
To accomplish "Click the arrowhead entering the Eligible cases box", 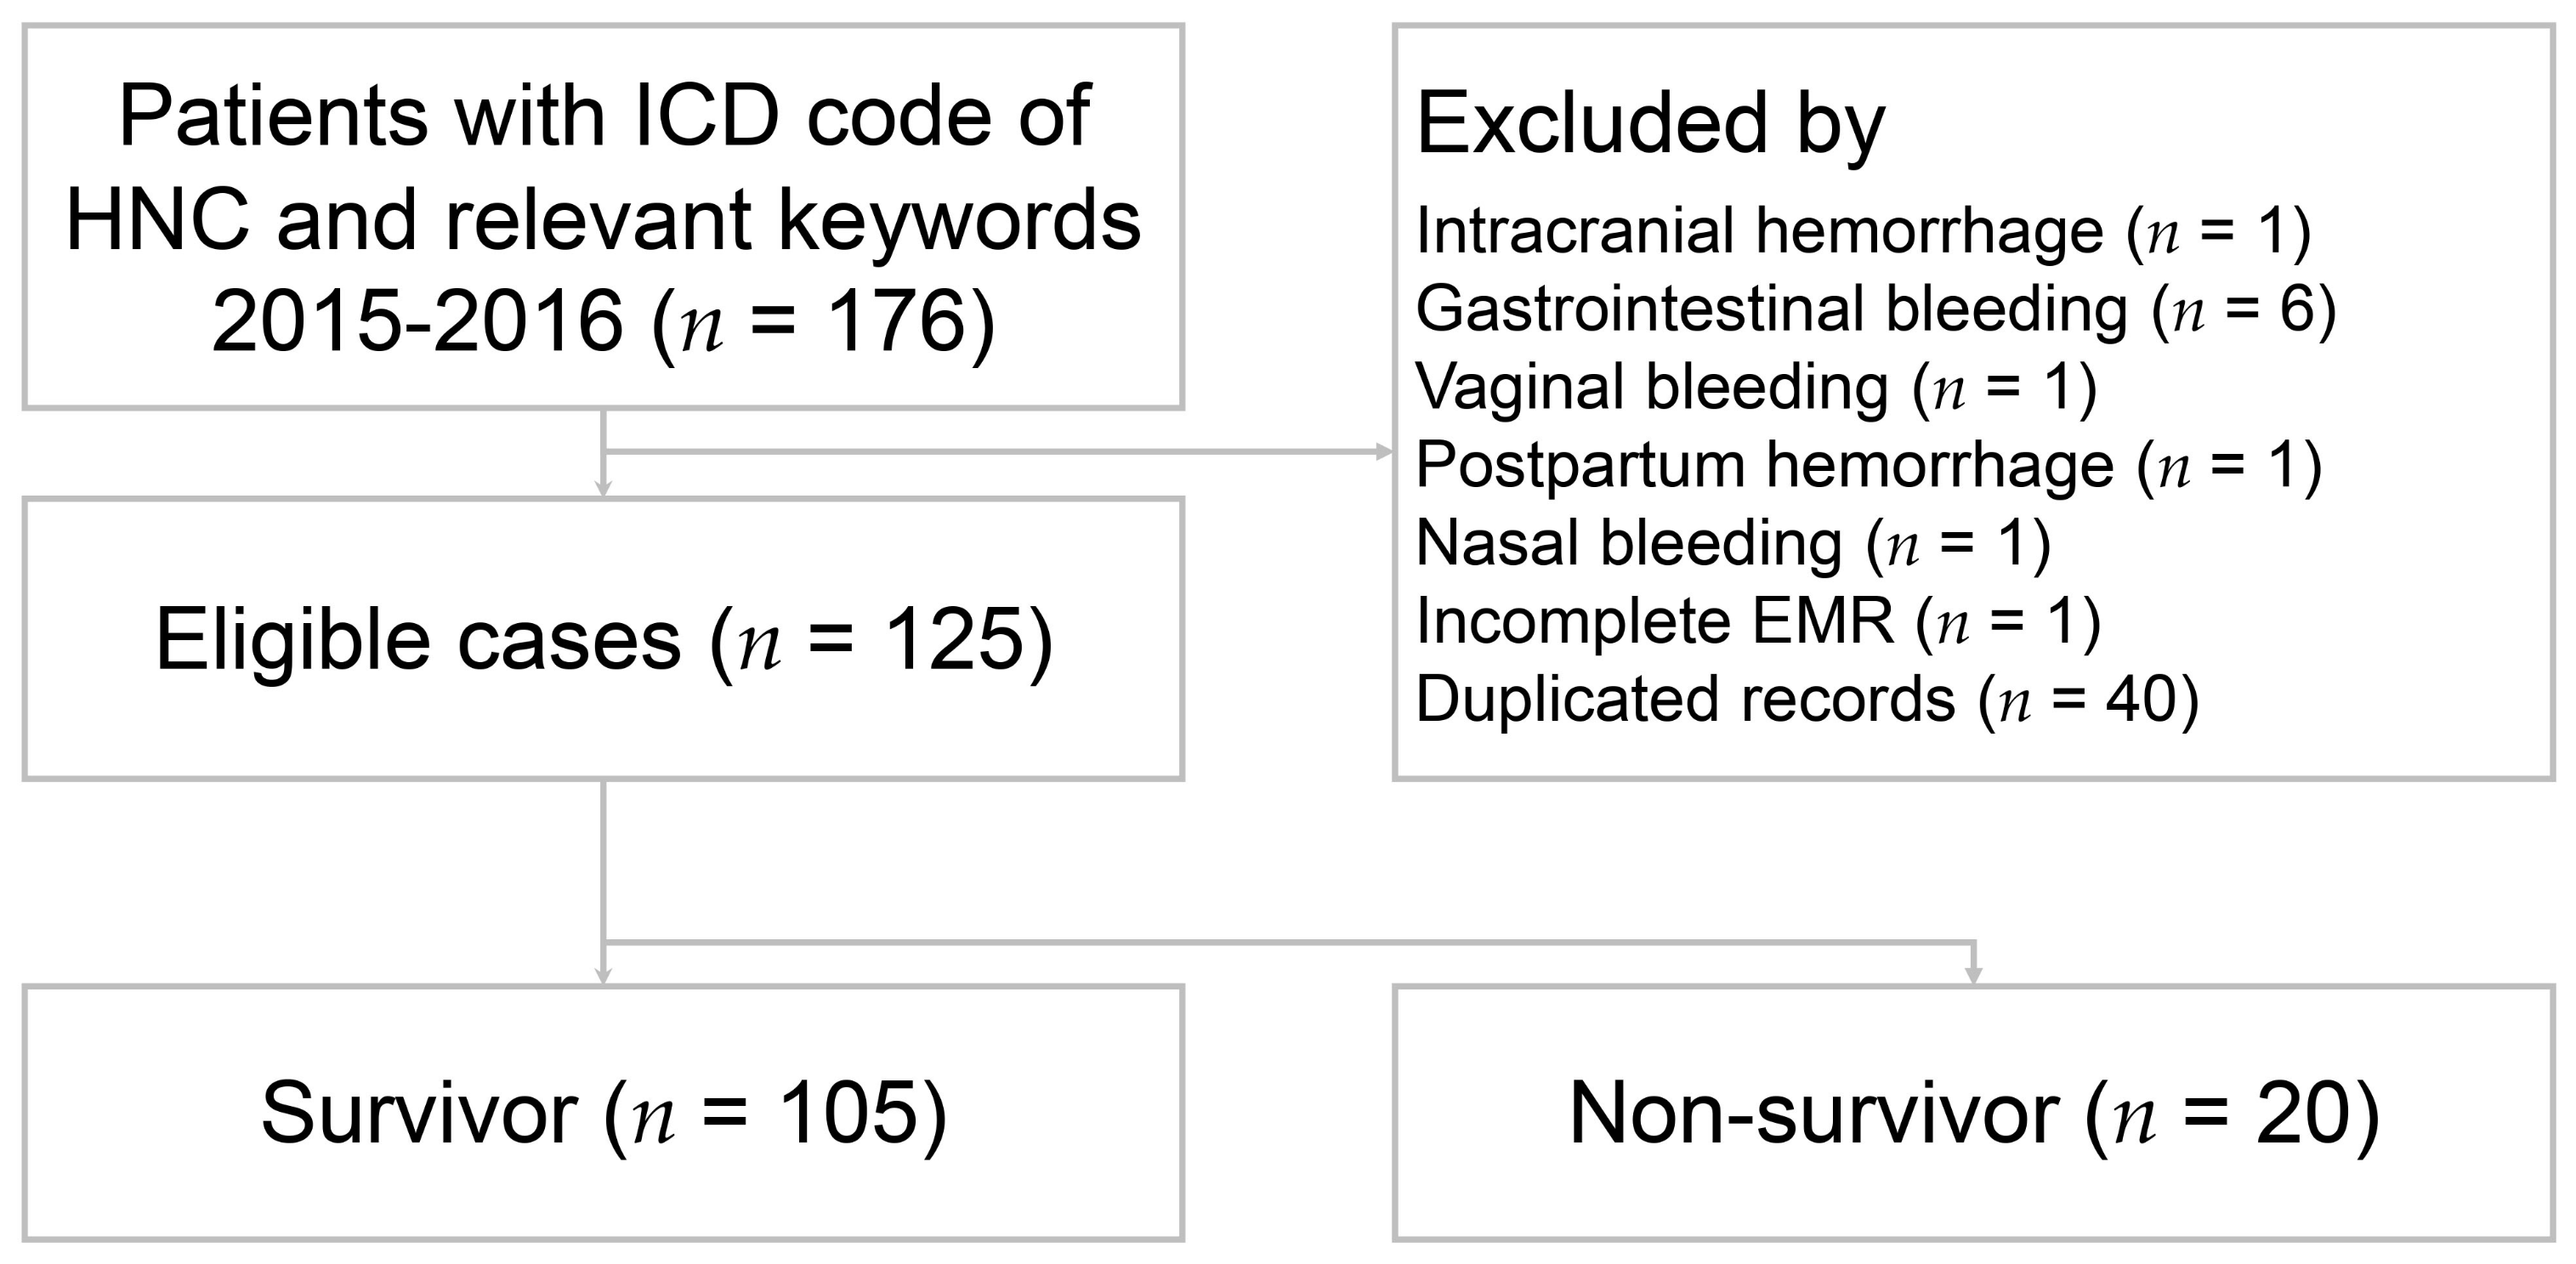I will 603,490.
